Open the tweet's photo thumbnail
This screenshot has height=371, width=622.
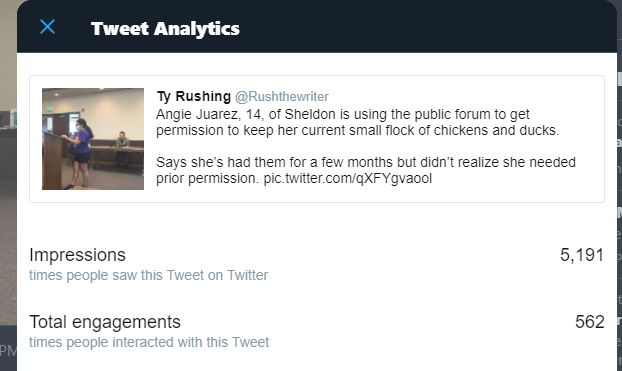pyautogui.click(x=93, y=139)
